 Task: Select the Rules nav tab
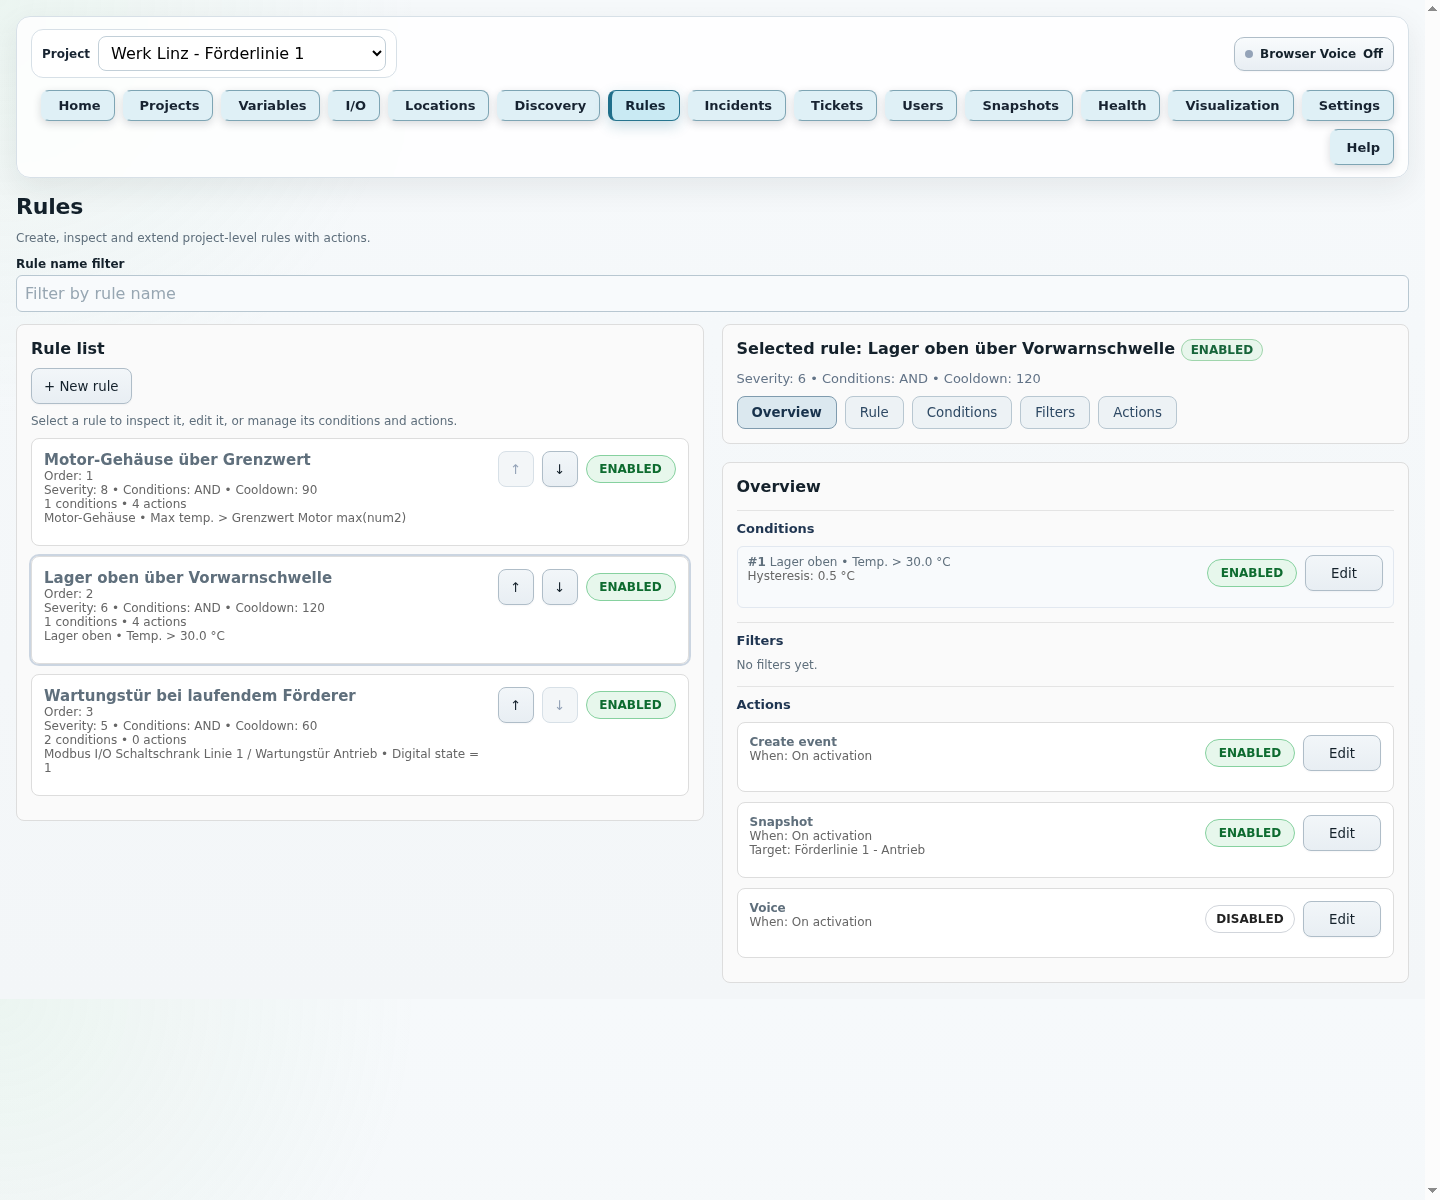[x=645, y=105]
